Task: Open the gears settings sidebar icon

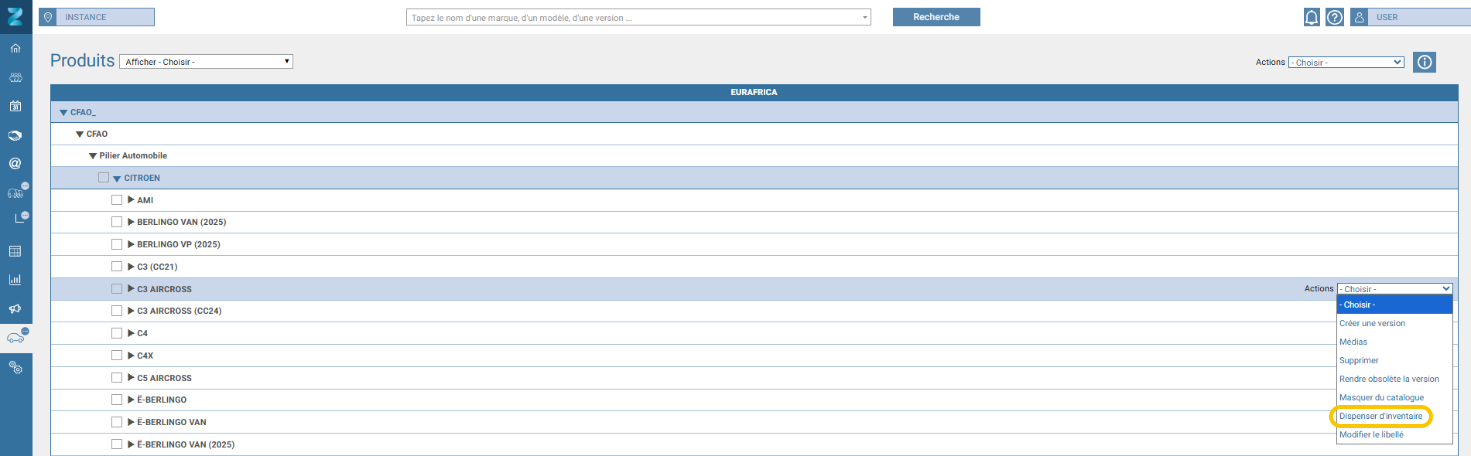Action: pyautogui.click(x=15, y=367)
